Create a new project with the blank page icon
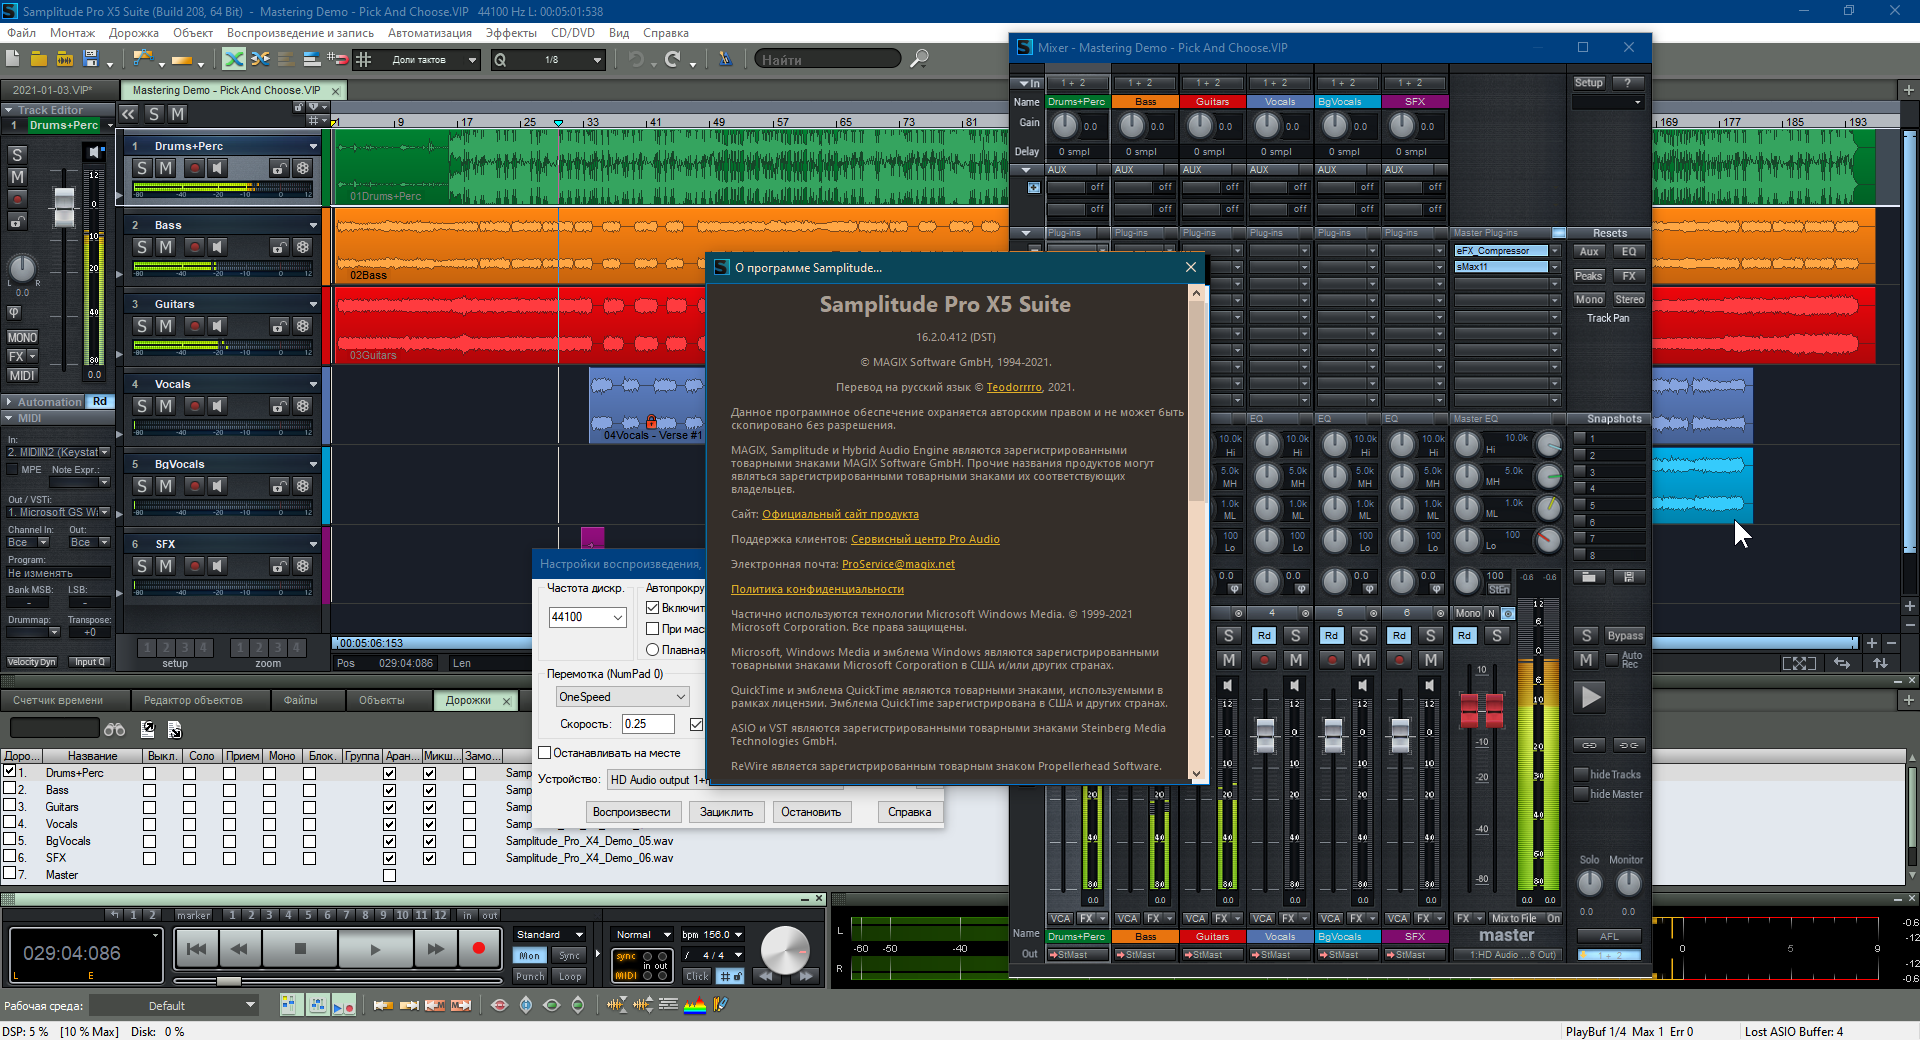This screenshot has height=1040, width=1920. click(x=12, y=59)
